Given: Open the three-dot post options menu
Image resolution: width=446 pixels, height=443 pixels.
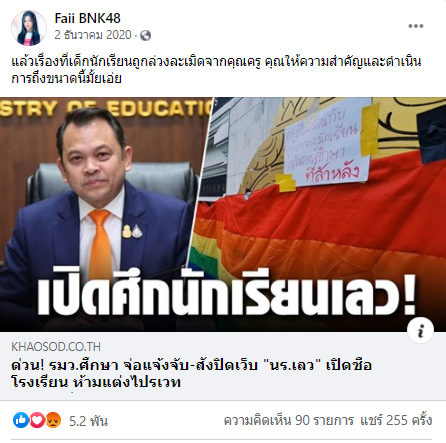Looking at the screenshot, I should [416, 26].
